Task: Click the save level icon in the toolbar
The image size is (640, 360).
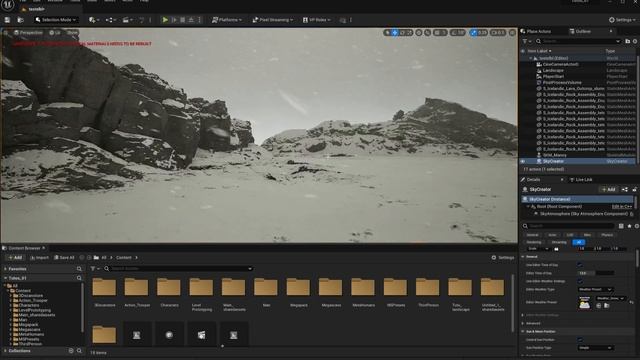Action: pos(7,20)
